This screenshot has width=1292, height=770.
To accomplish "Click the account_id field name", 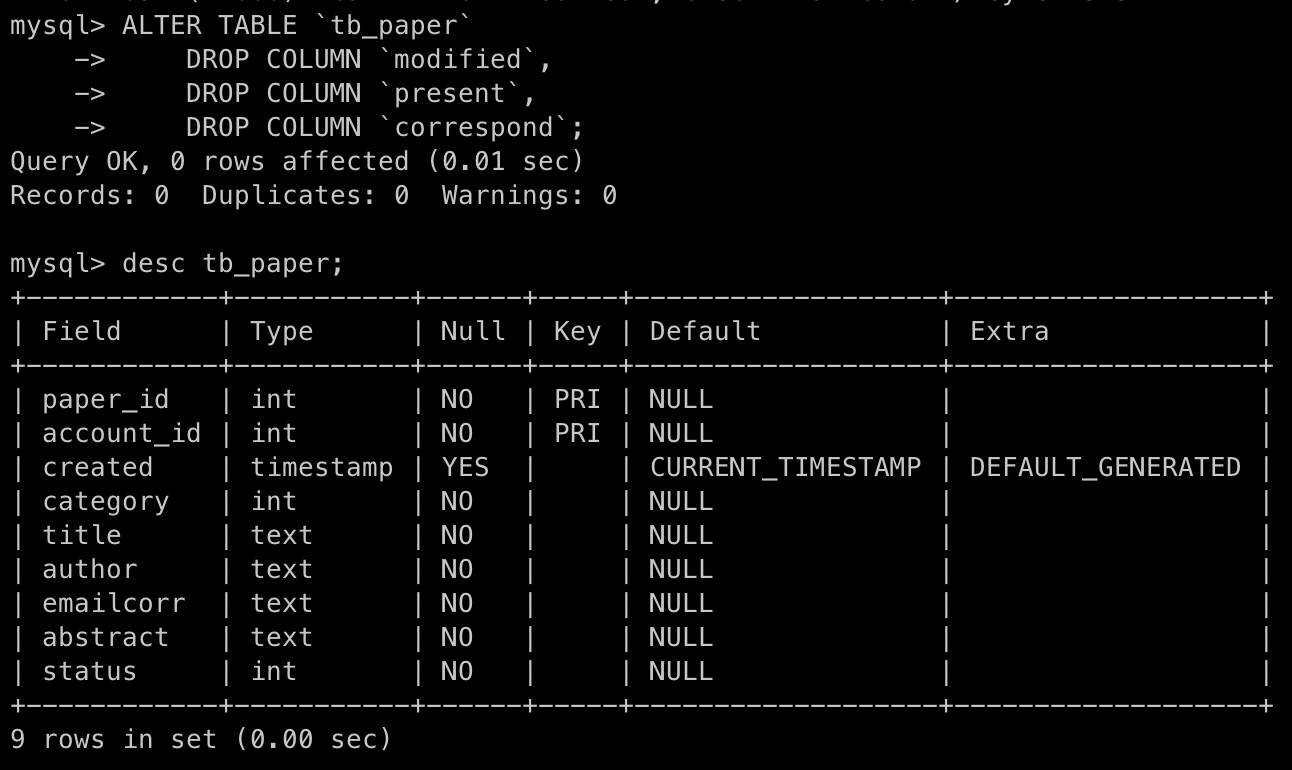I will point(121,434).
